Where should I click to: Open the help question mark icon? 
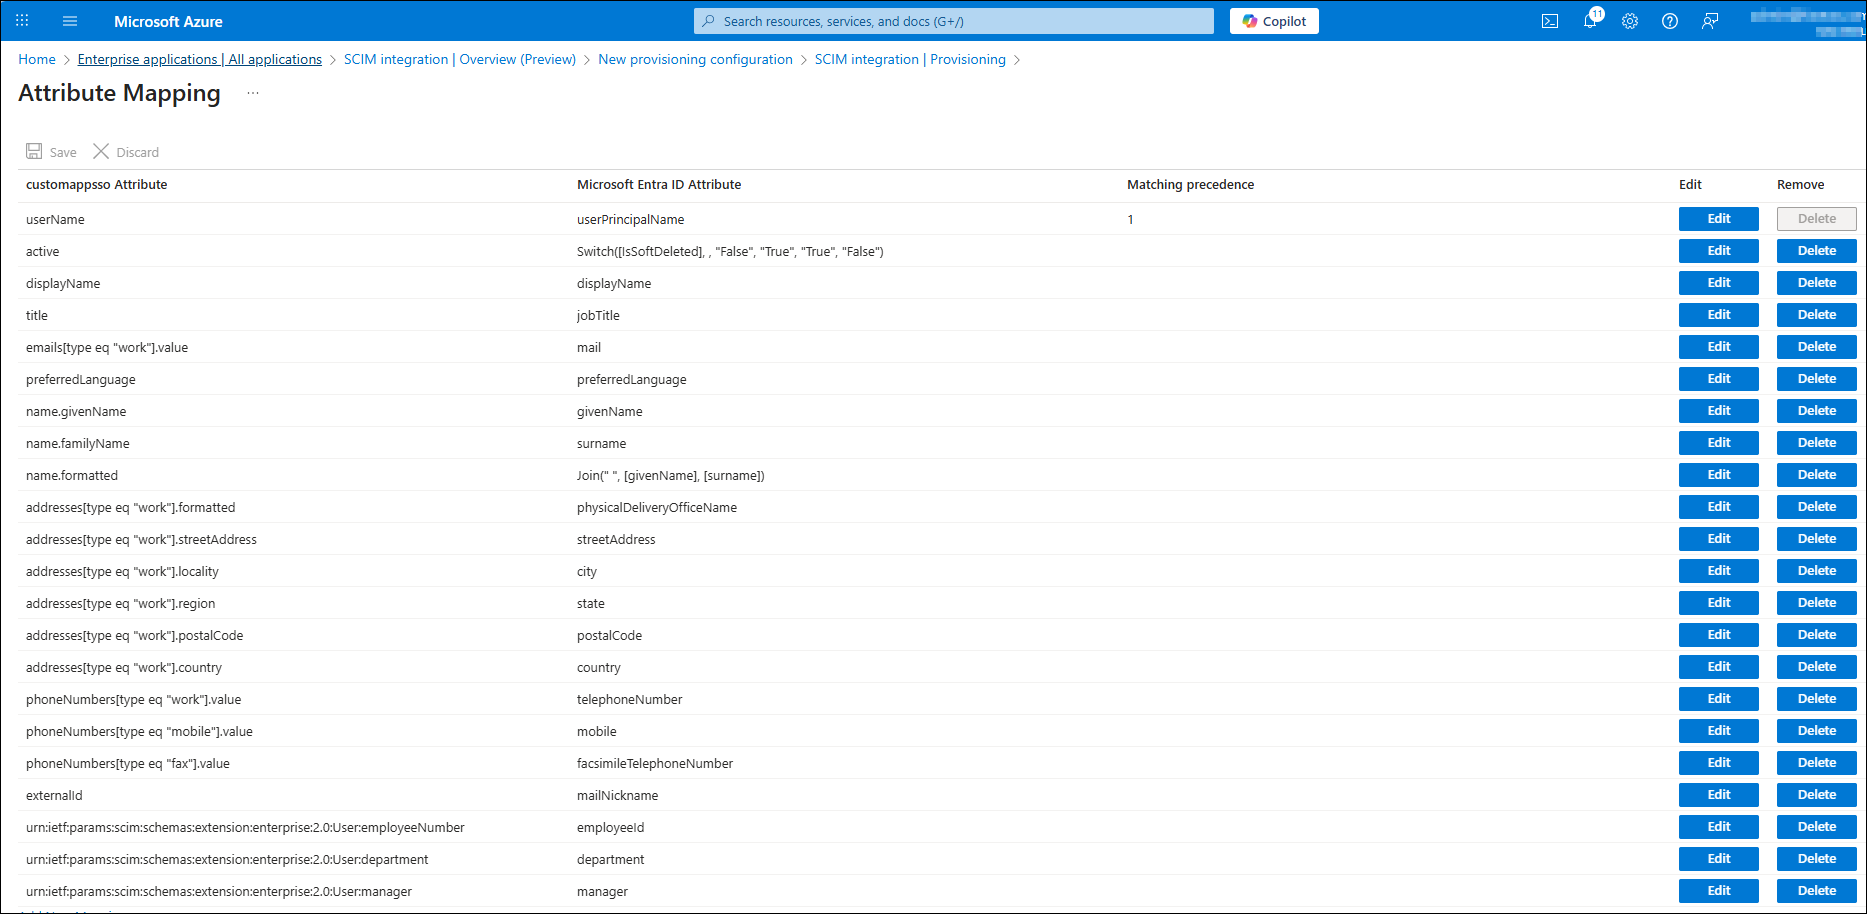pyautogui.click(x=1670, y=21)
